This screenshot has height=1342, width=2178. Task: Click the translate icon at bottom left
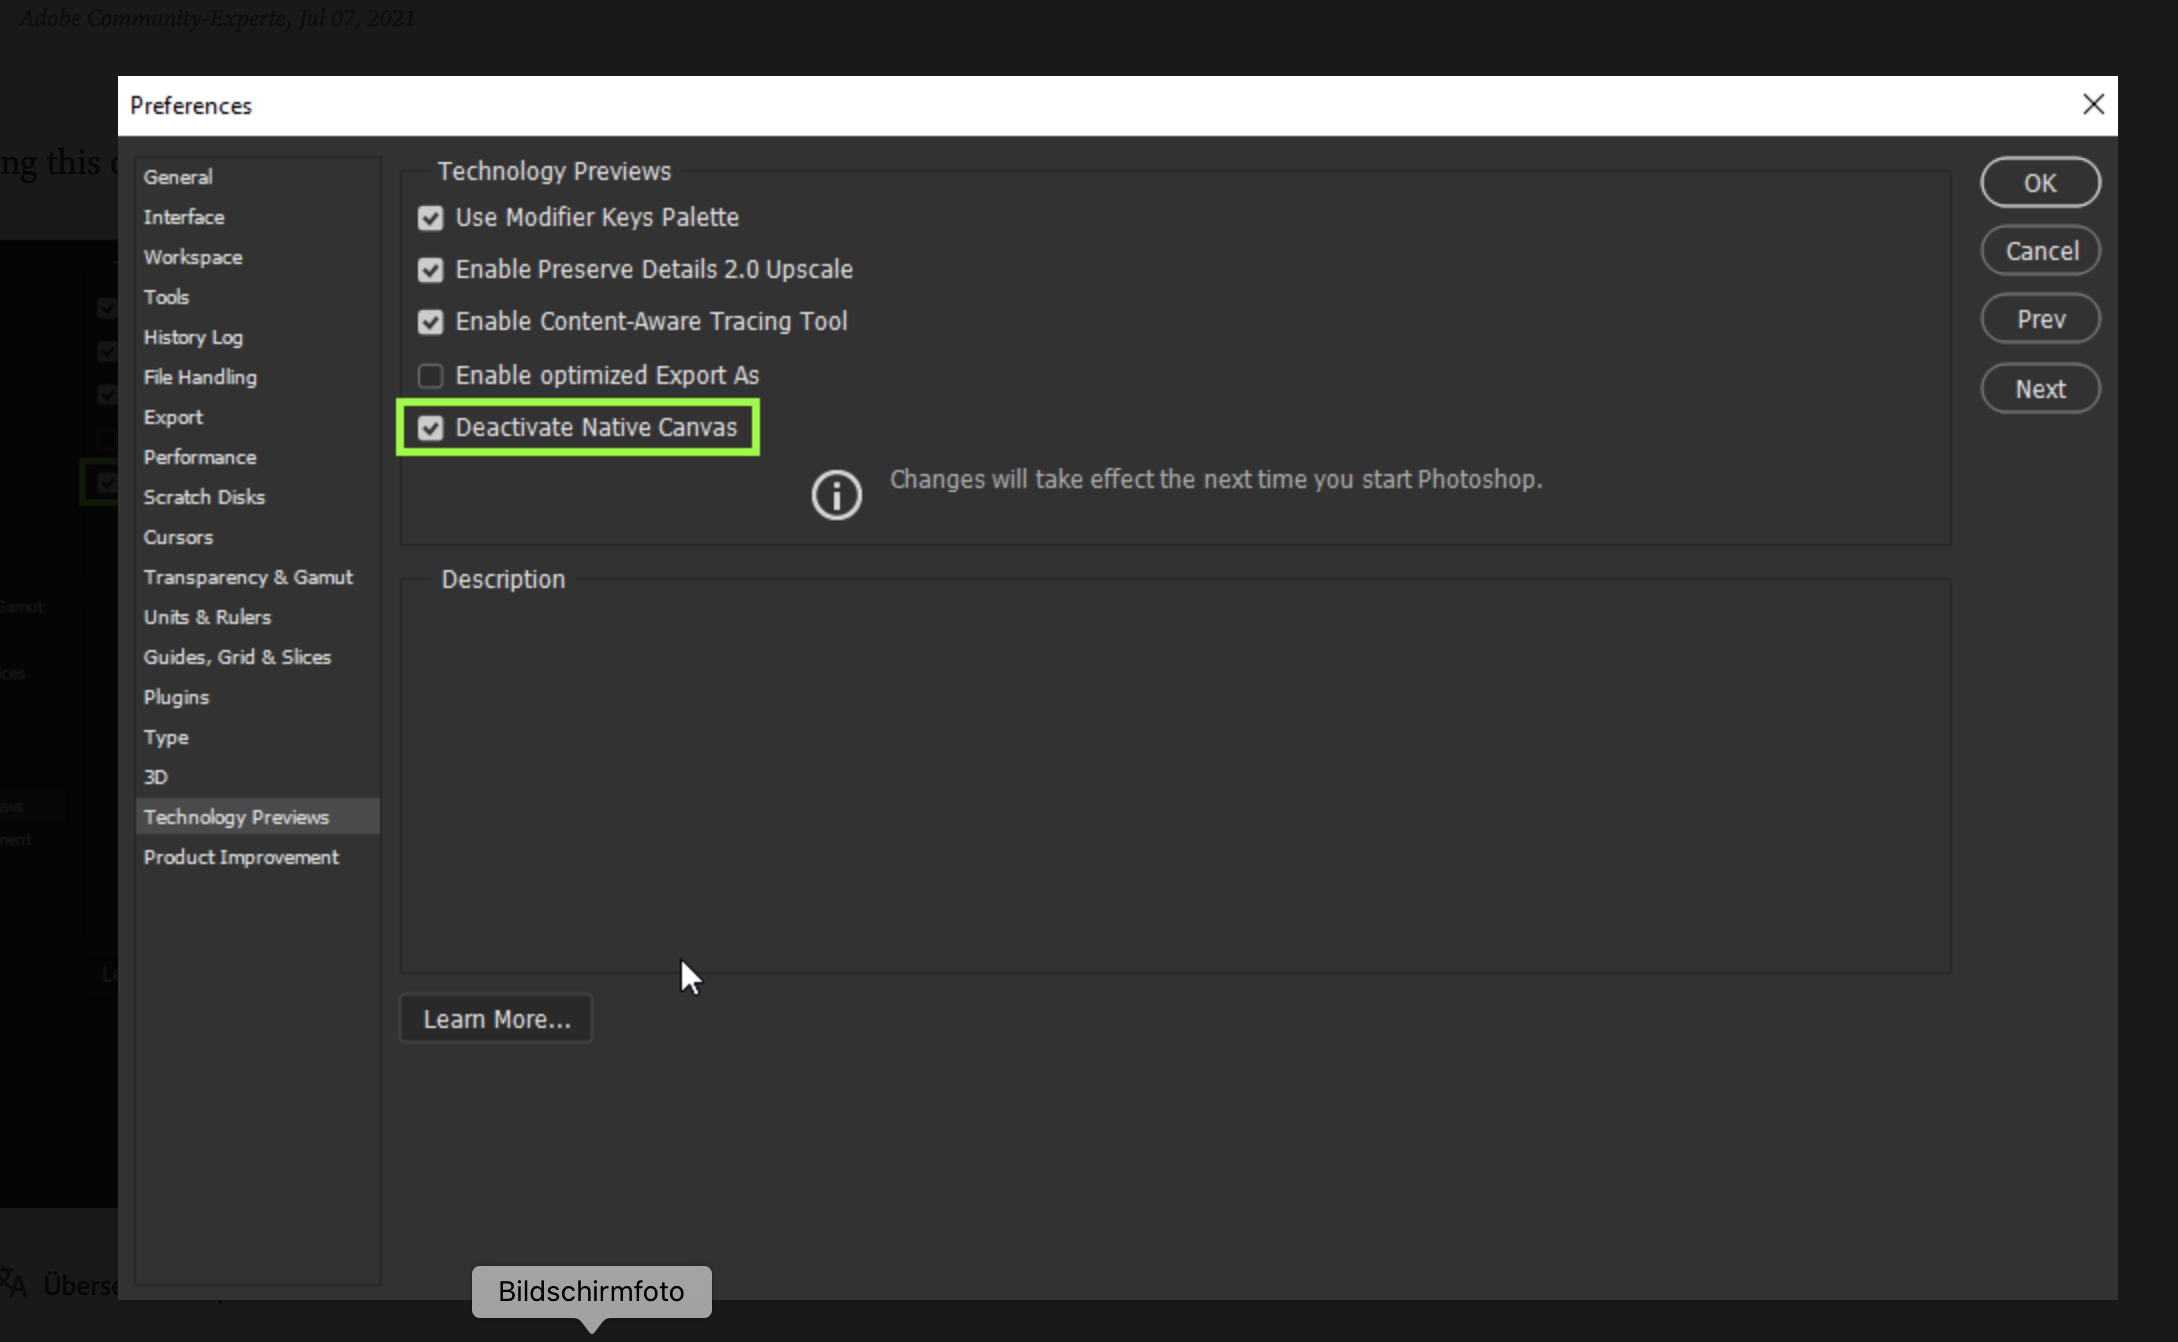click(x=14, y=1283)
